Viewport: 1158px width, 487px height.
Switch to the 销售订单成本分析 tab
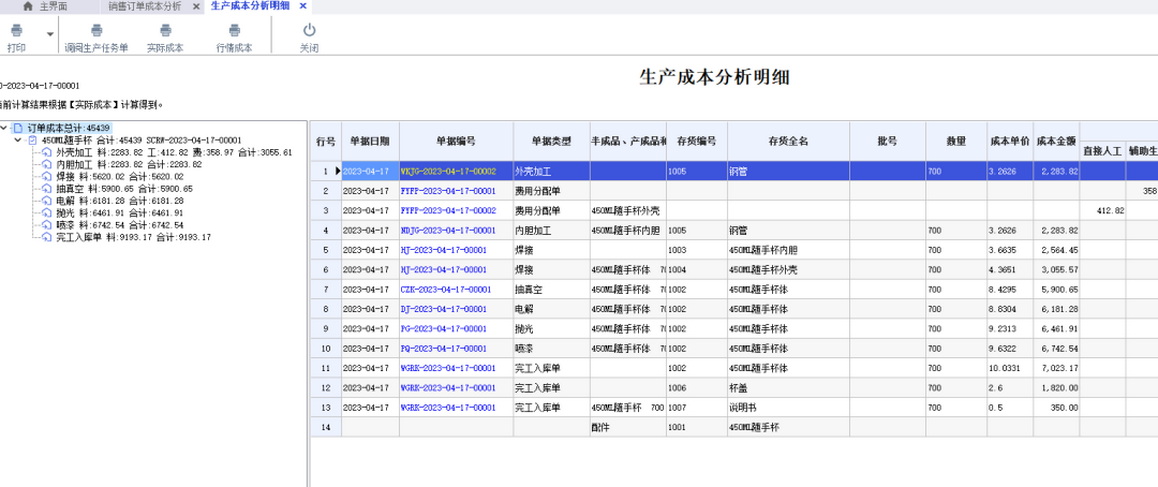pyautogui.click(x=145, y=6)
